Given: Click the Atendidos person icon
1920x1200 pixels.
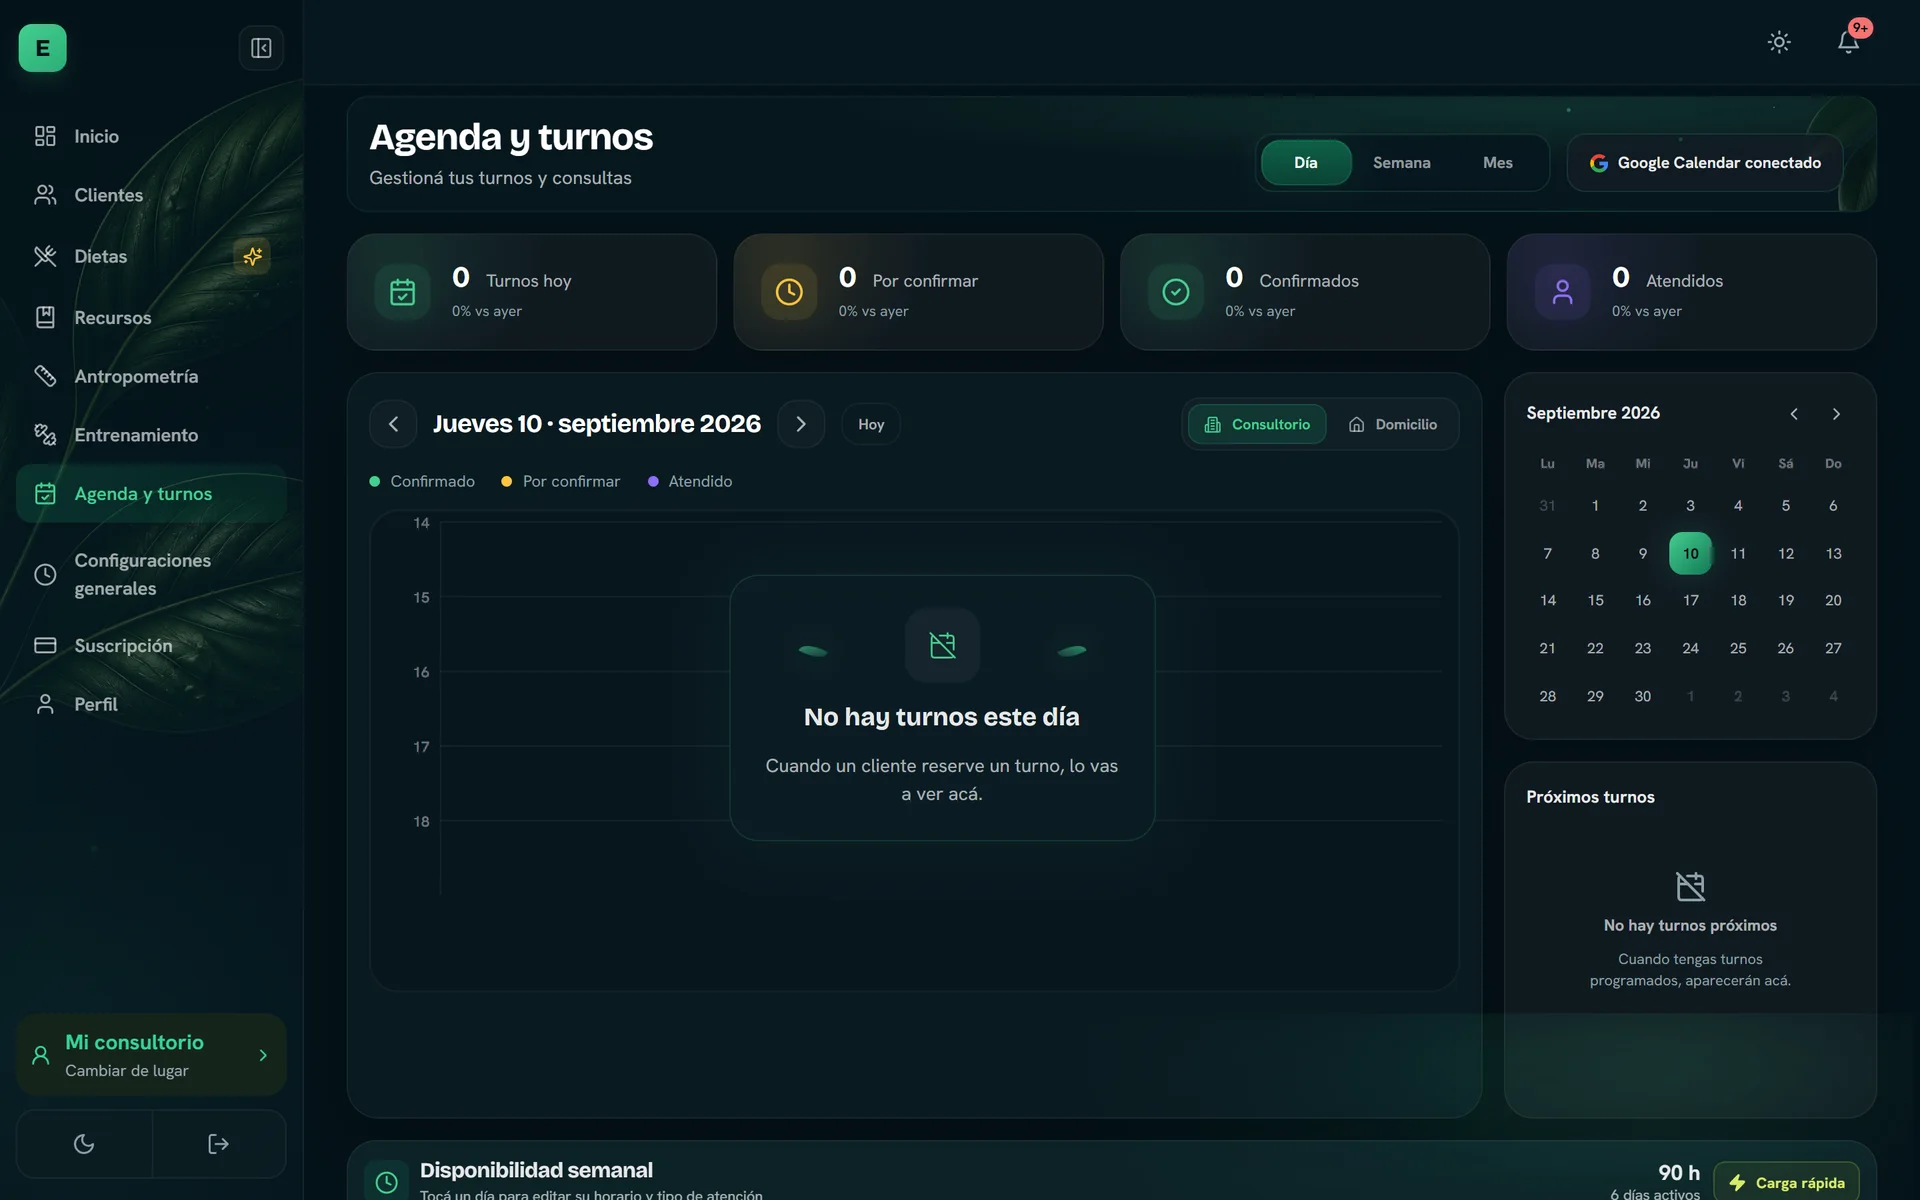Looking at the screenshot, I should tap(1562, 292).
